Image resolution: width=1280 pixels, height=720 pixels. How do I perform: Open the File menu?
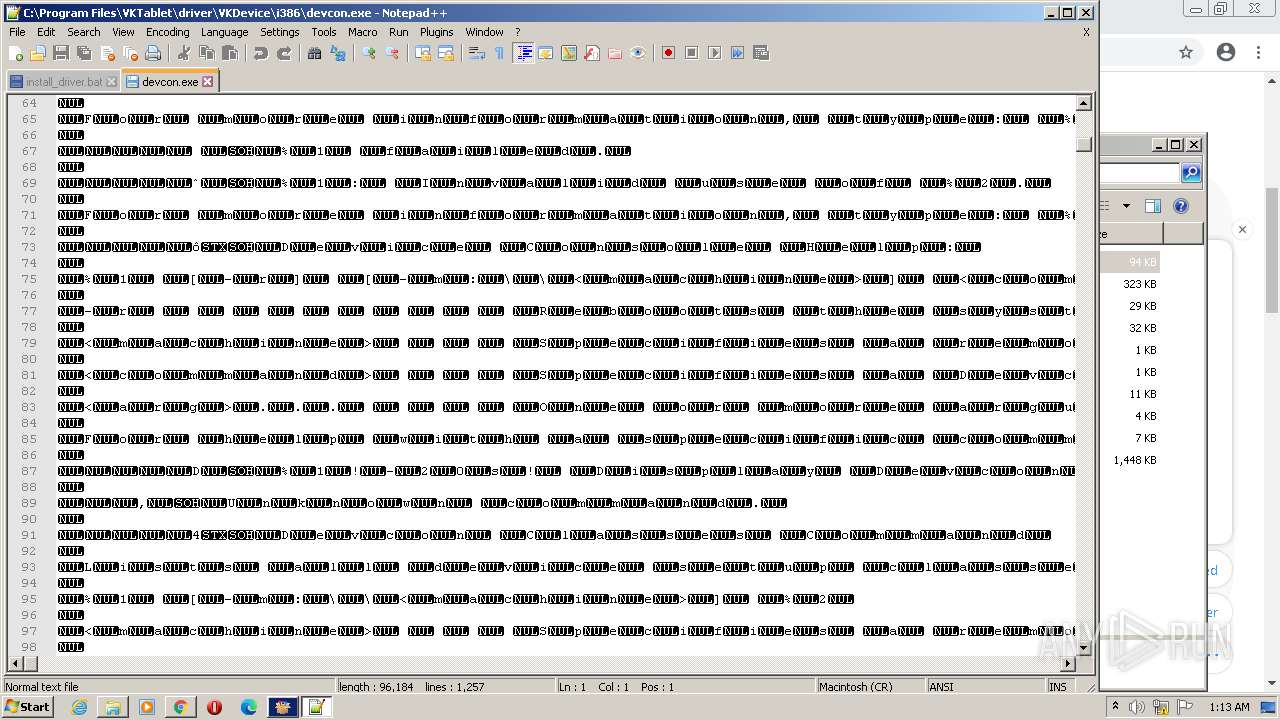(17, 32)
